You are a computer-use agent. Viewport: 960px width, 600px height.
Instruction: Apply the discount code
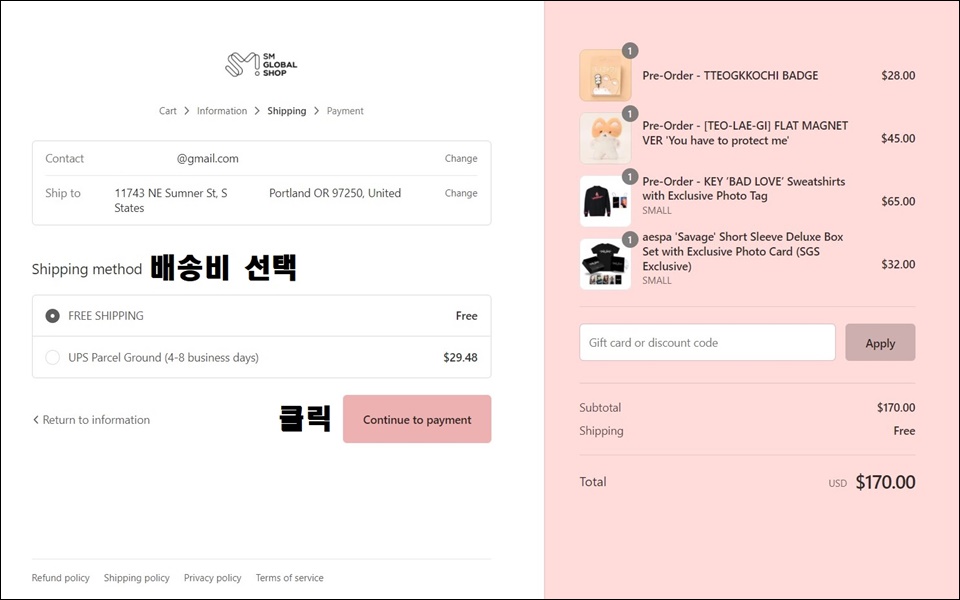tap(880, 342)
